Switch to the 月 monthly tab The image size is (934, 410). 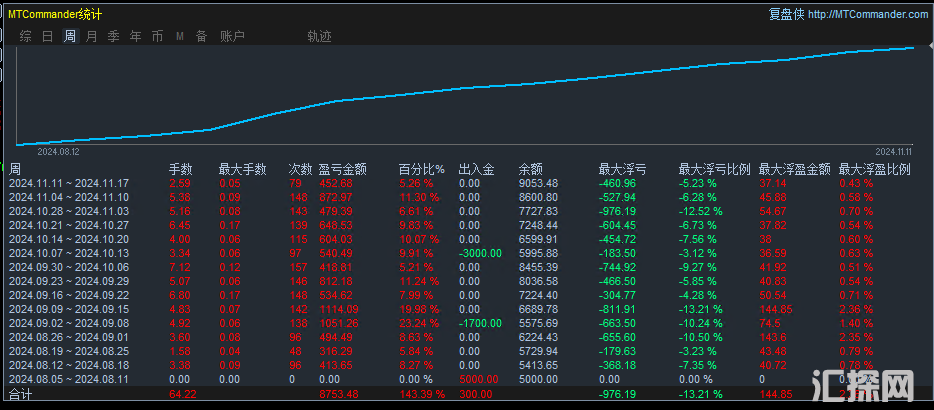click(91, 36)
